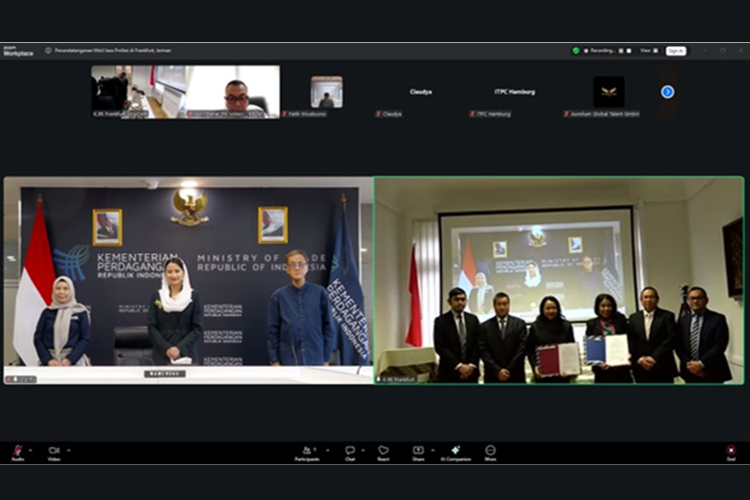This screenshot has height=500, width=750.
Task: Expand the audio options arrow
Action: pyautogui.click(x=30, y=449)
